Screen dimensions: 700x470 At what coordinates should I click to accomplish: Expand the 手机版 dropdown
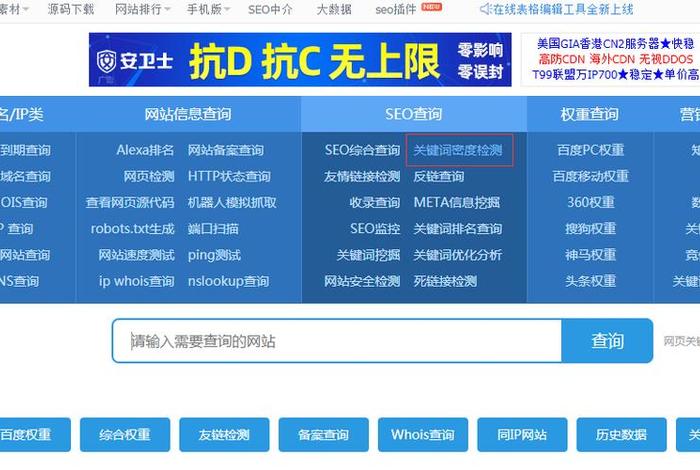click(208, 9)
